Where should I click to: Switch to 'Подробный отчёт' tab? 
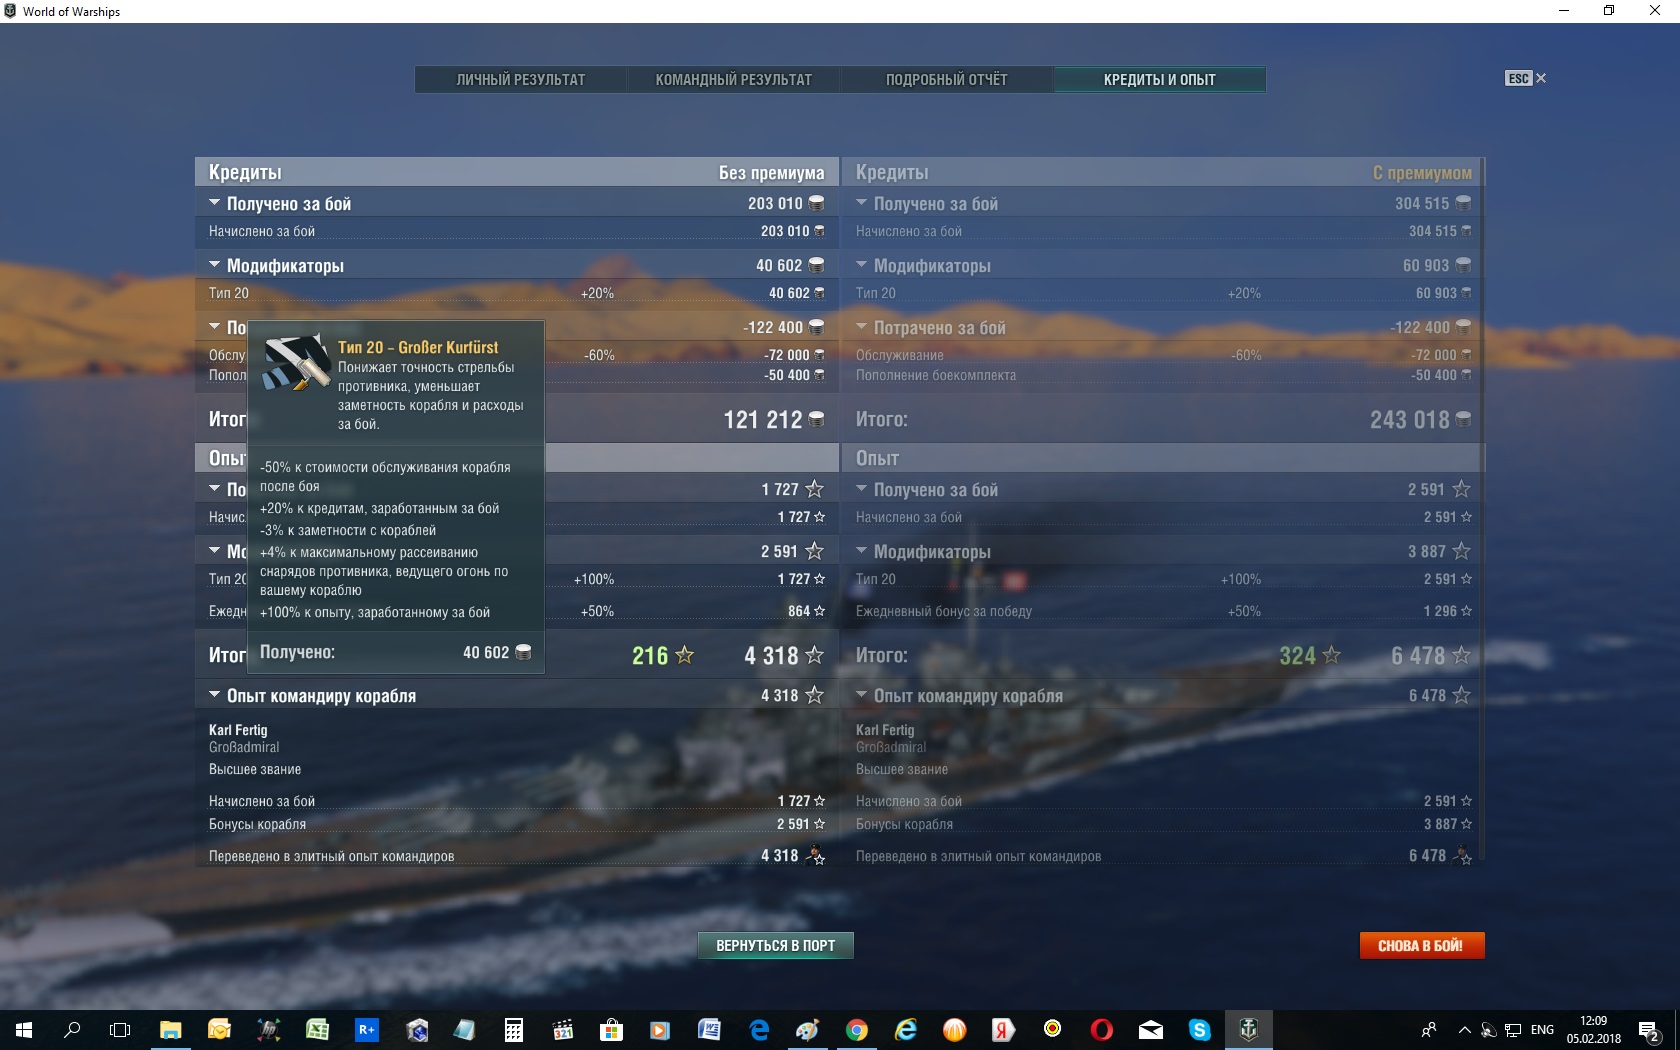(946, 80)
